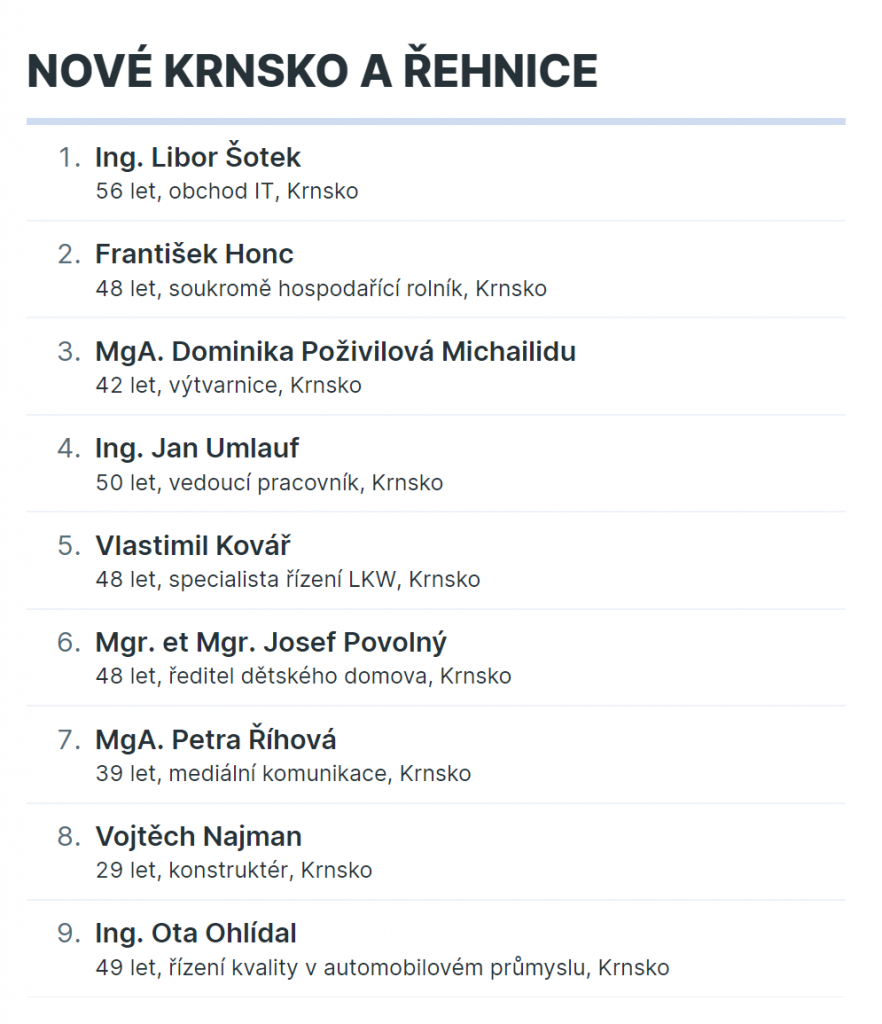Viewport: 882px width, 1024px height.
Task: Click candidate Vlastimil Kovář
Action: (x=193, y=545)
